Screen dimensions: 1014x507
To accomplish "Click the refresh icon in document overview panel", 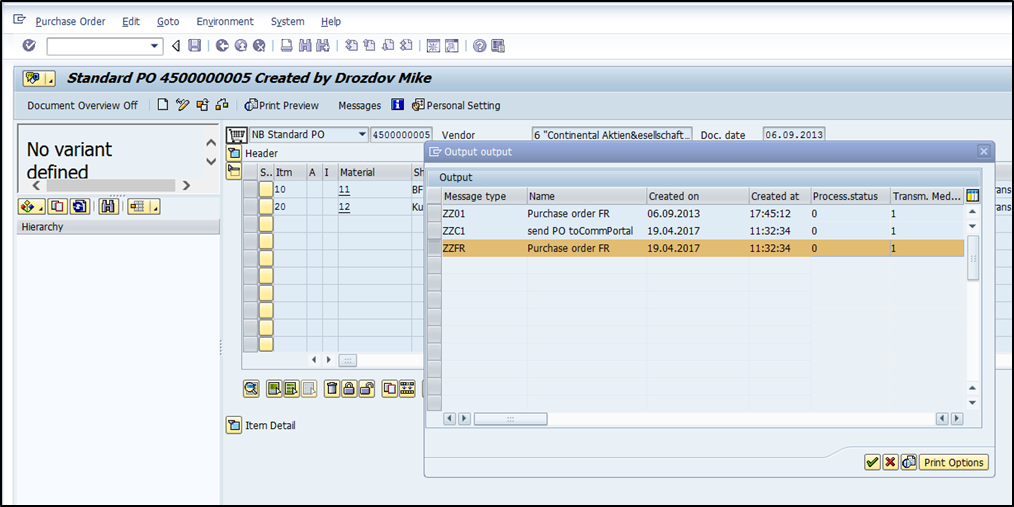I will tap(79, 206).
